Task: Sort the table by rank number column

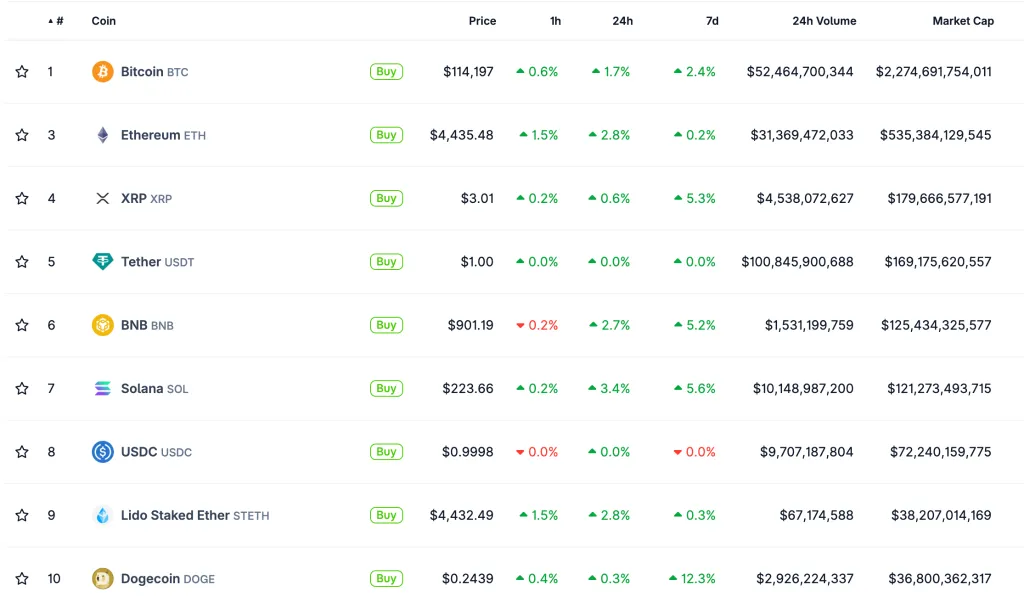Action: pos(57,21)
